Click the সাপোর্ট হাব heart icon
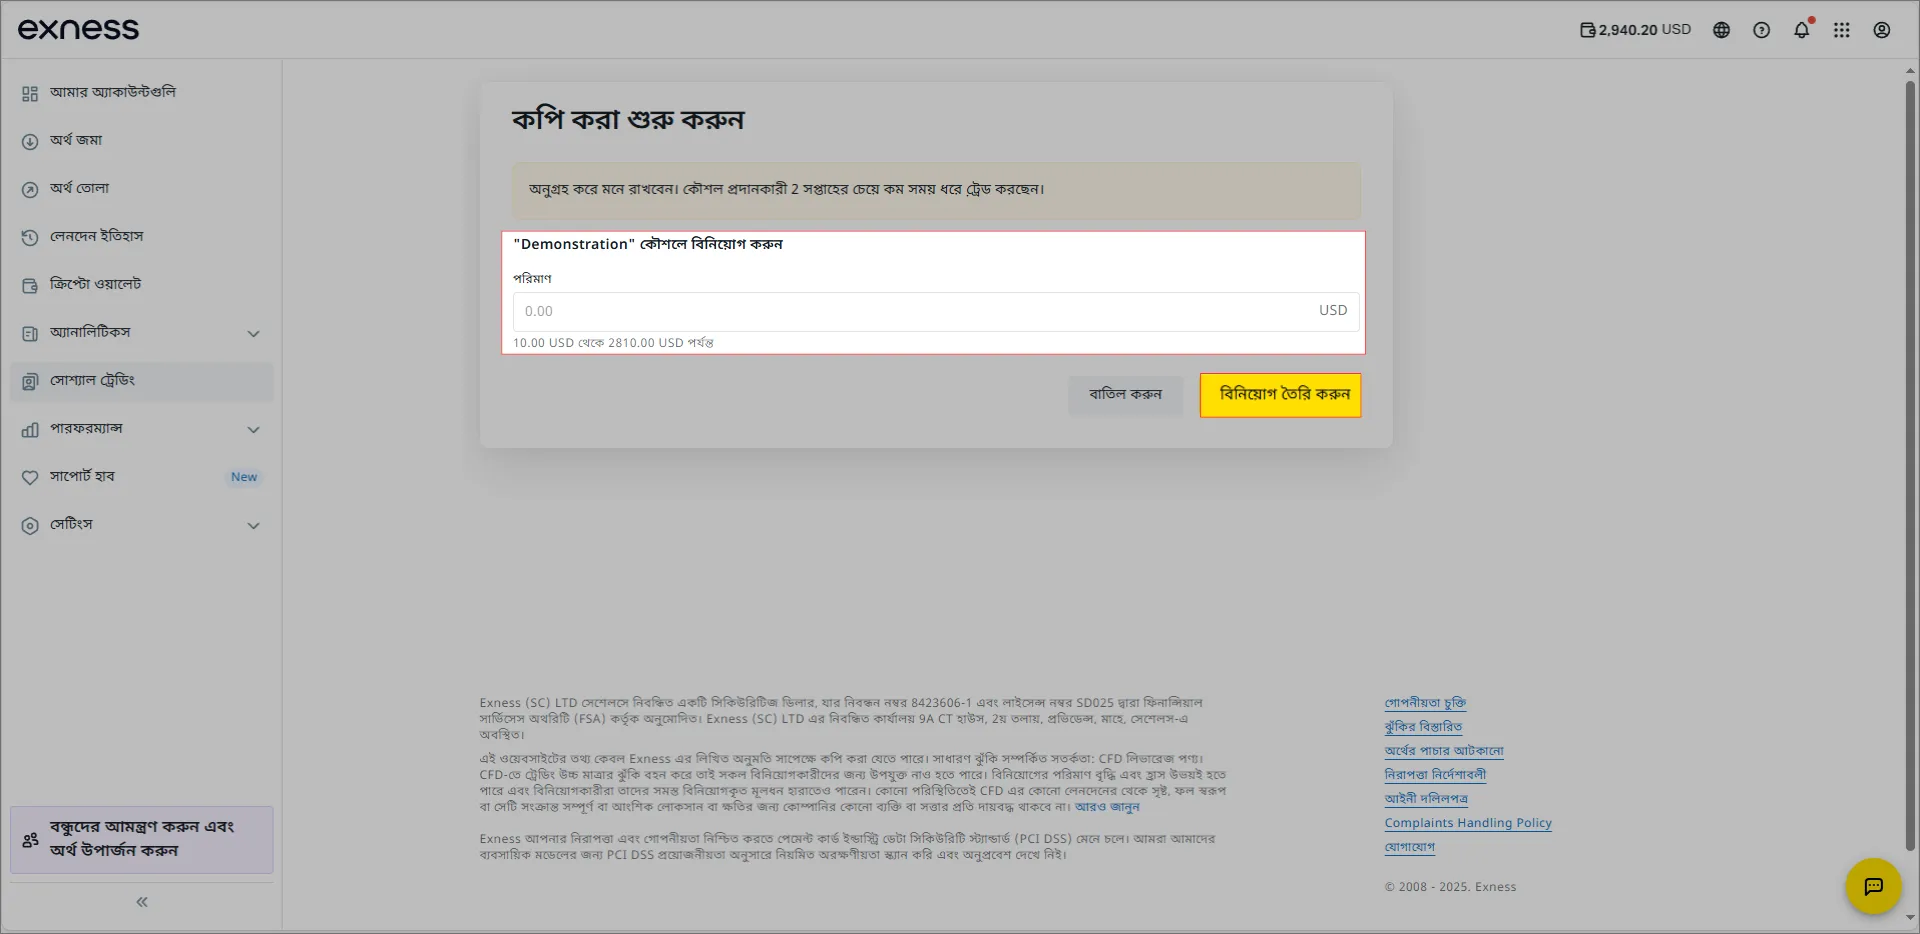1920x934 pixels. click(x=30, y=477)
